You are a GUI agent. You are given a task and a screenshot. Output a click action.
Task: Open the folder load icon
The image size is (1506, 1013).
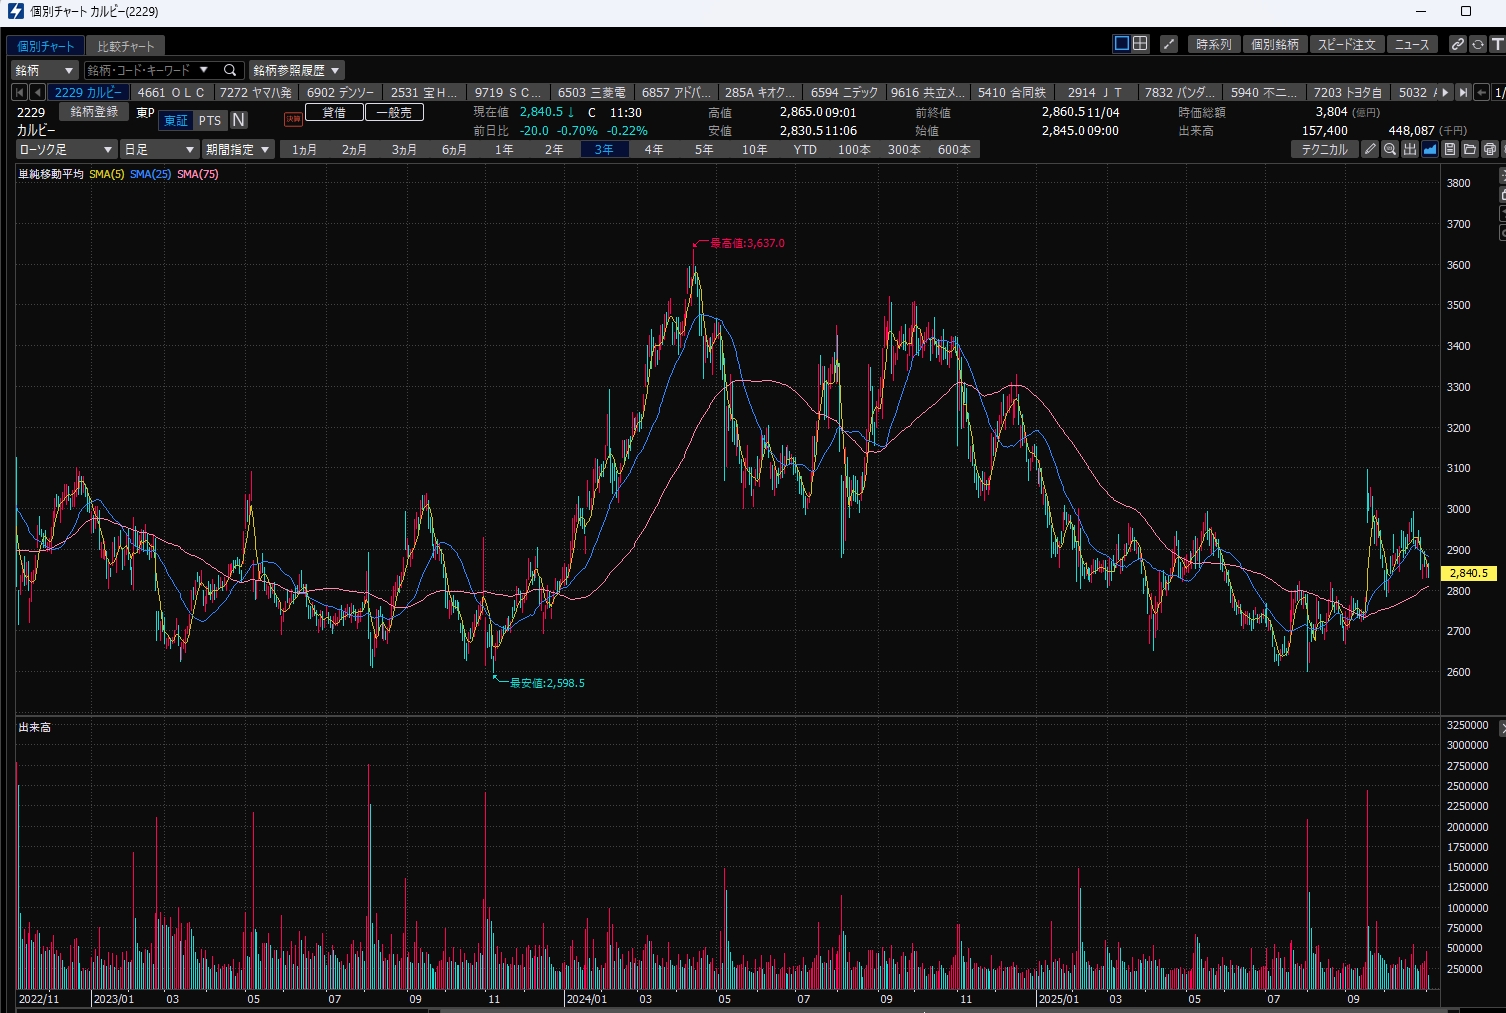[1470, 149]
